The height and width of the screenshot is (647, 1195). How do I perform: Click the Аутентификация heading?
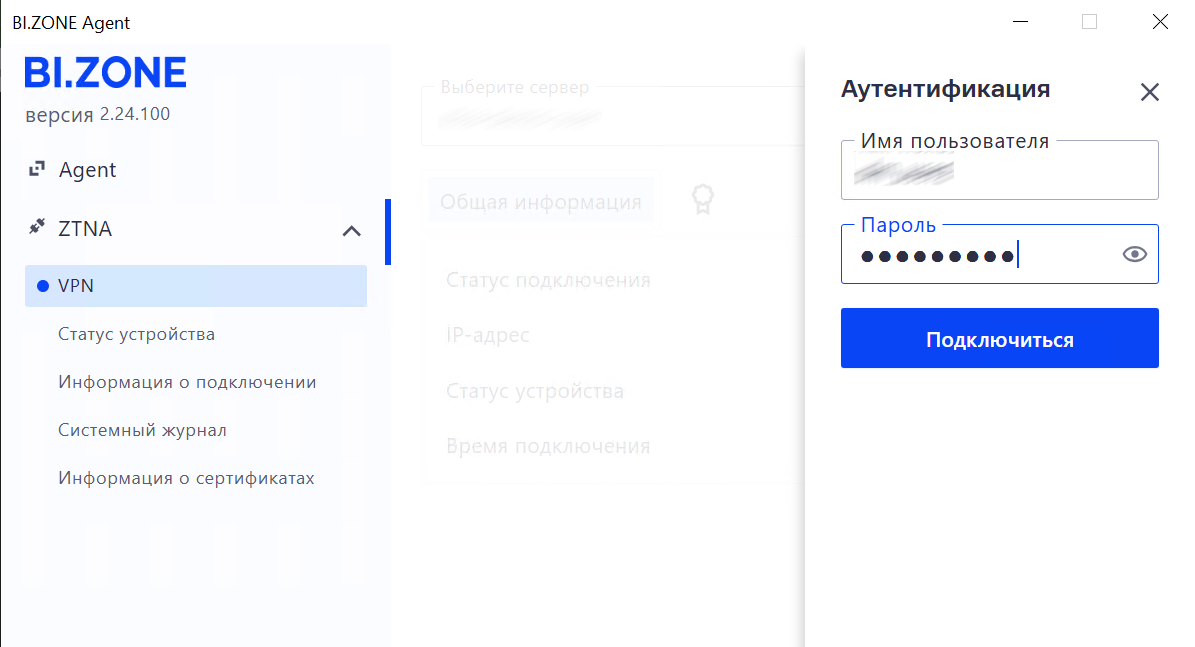click(x=945, y=89)
